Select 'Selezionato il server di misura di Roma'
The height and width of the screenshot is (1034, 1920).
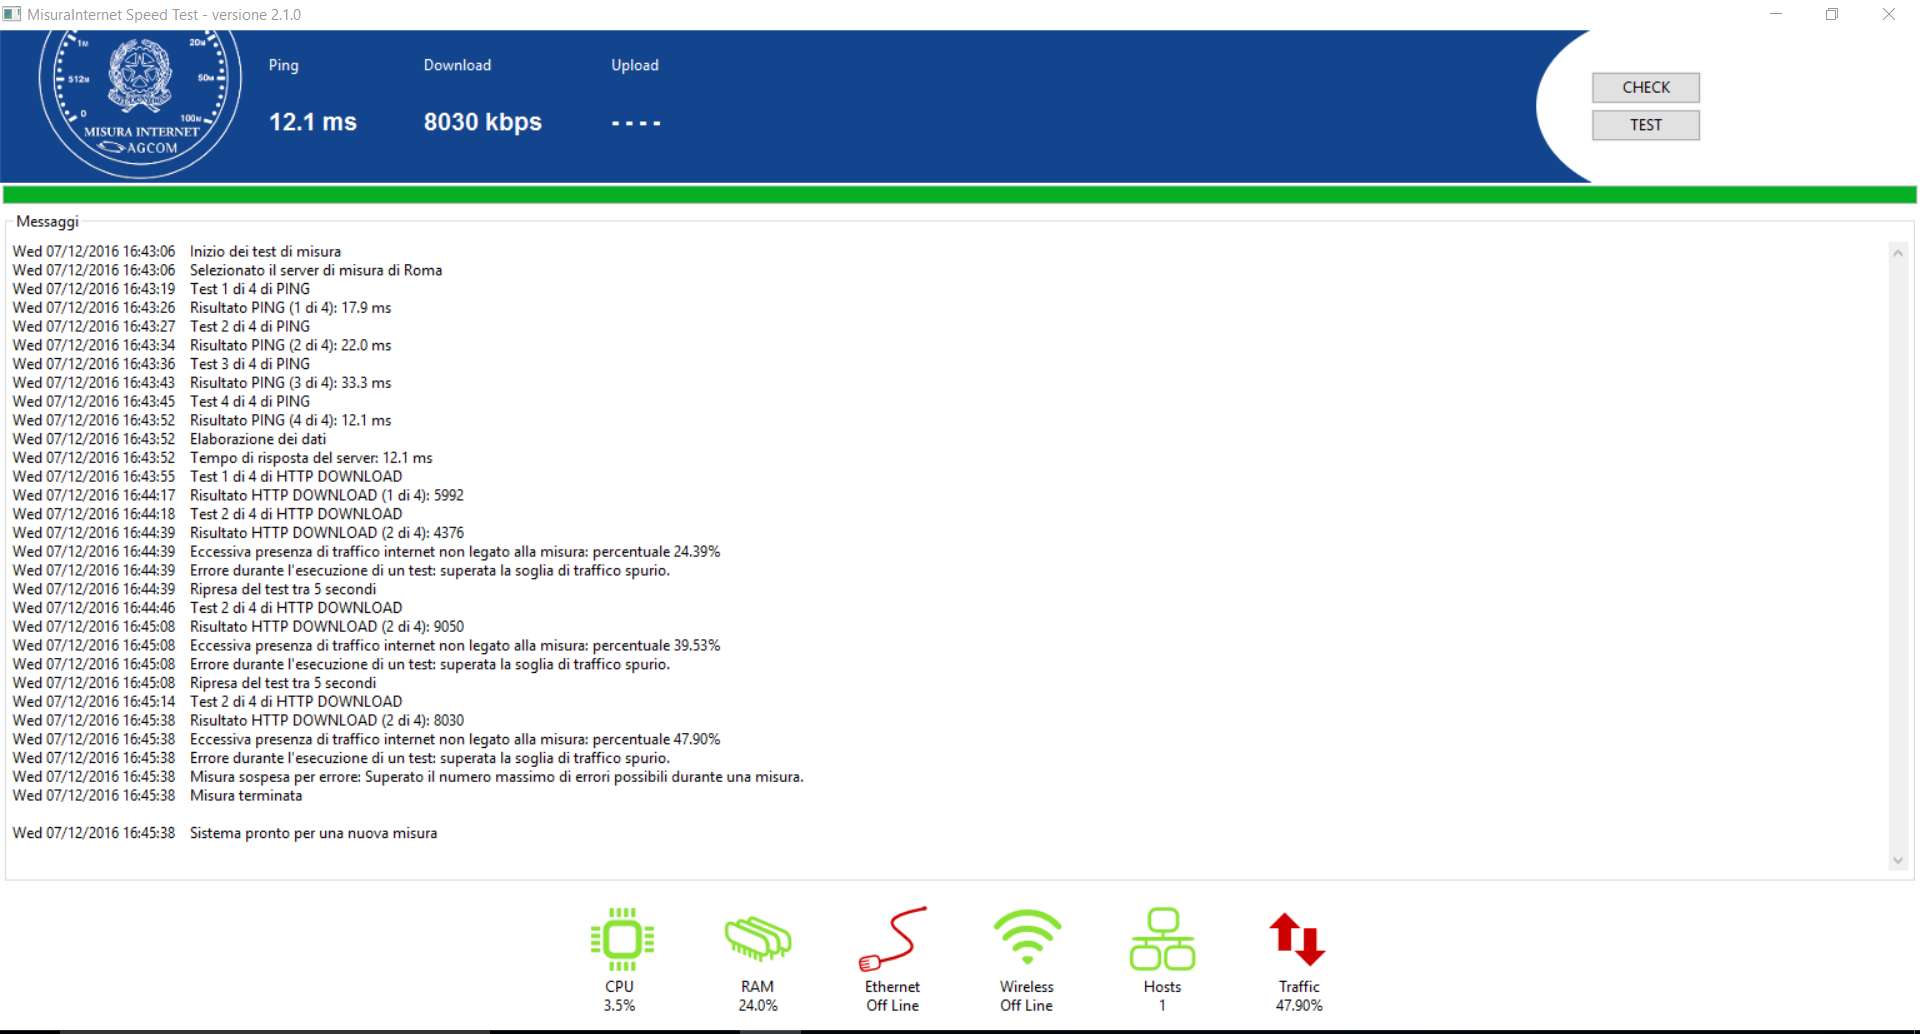point(316,270)
